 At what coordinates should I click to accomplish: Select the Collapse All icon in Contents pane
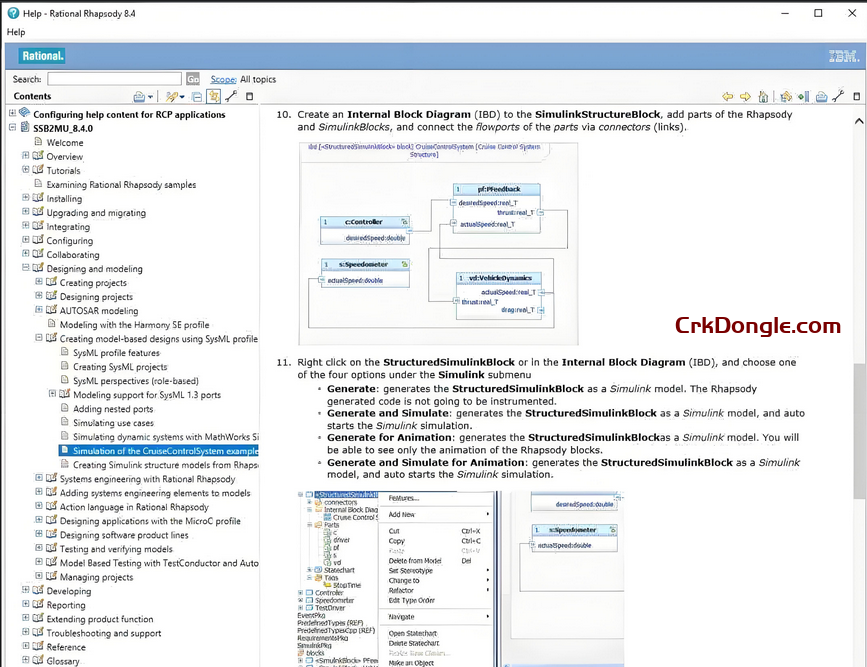(x=196, y=96)
